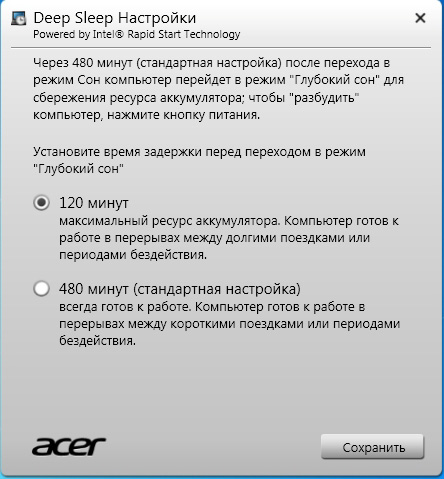Click the "480 минут (стандартная настройка)" option label
This screenshot has width=444, height=479.
[180, 289]
